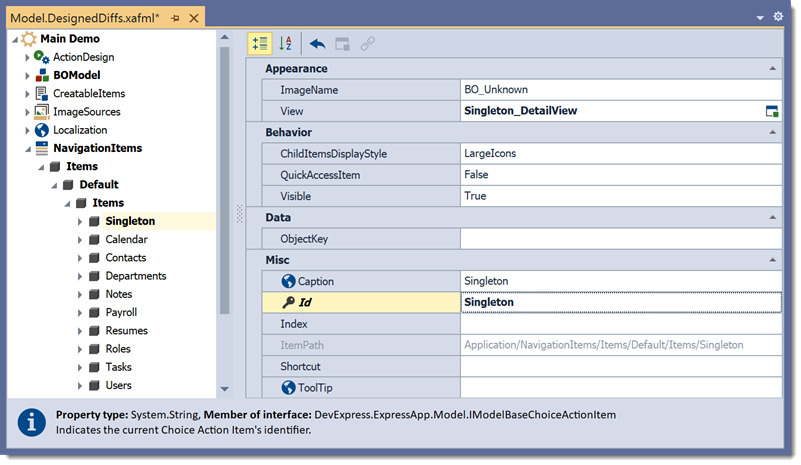Click the Categorized view toolbar icon

click(260, 43)
